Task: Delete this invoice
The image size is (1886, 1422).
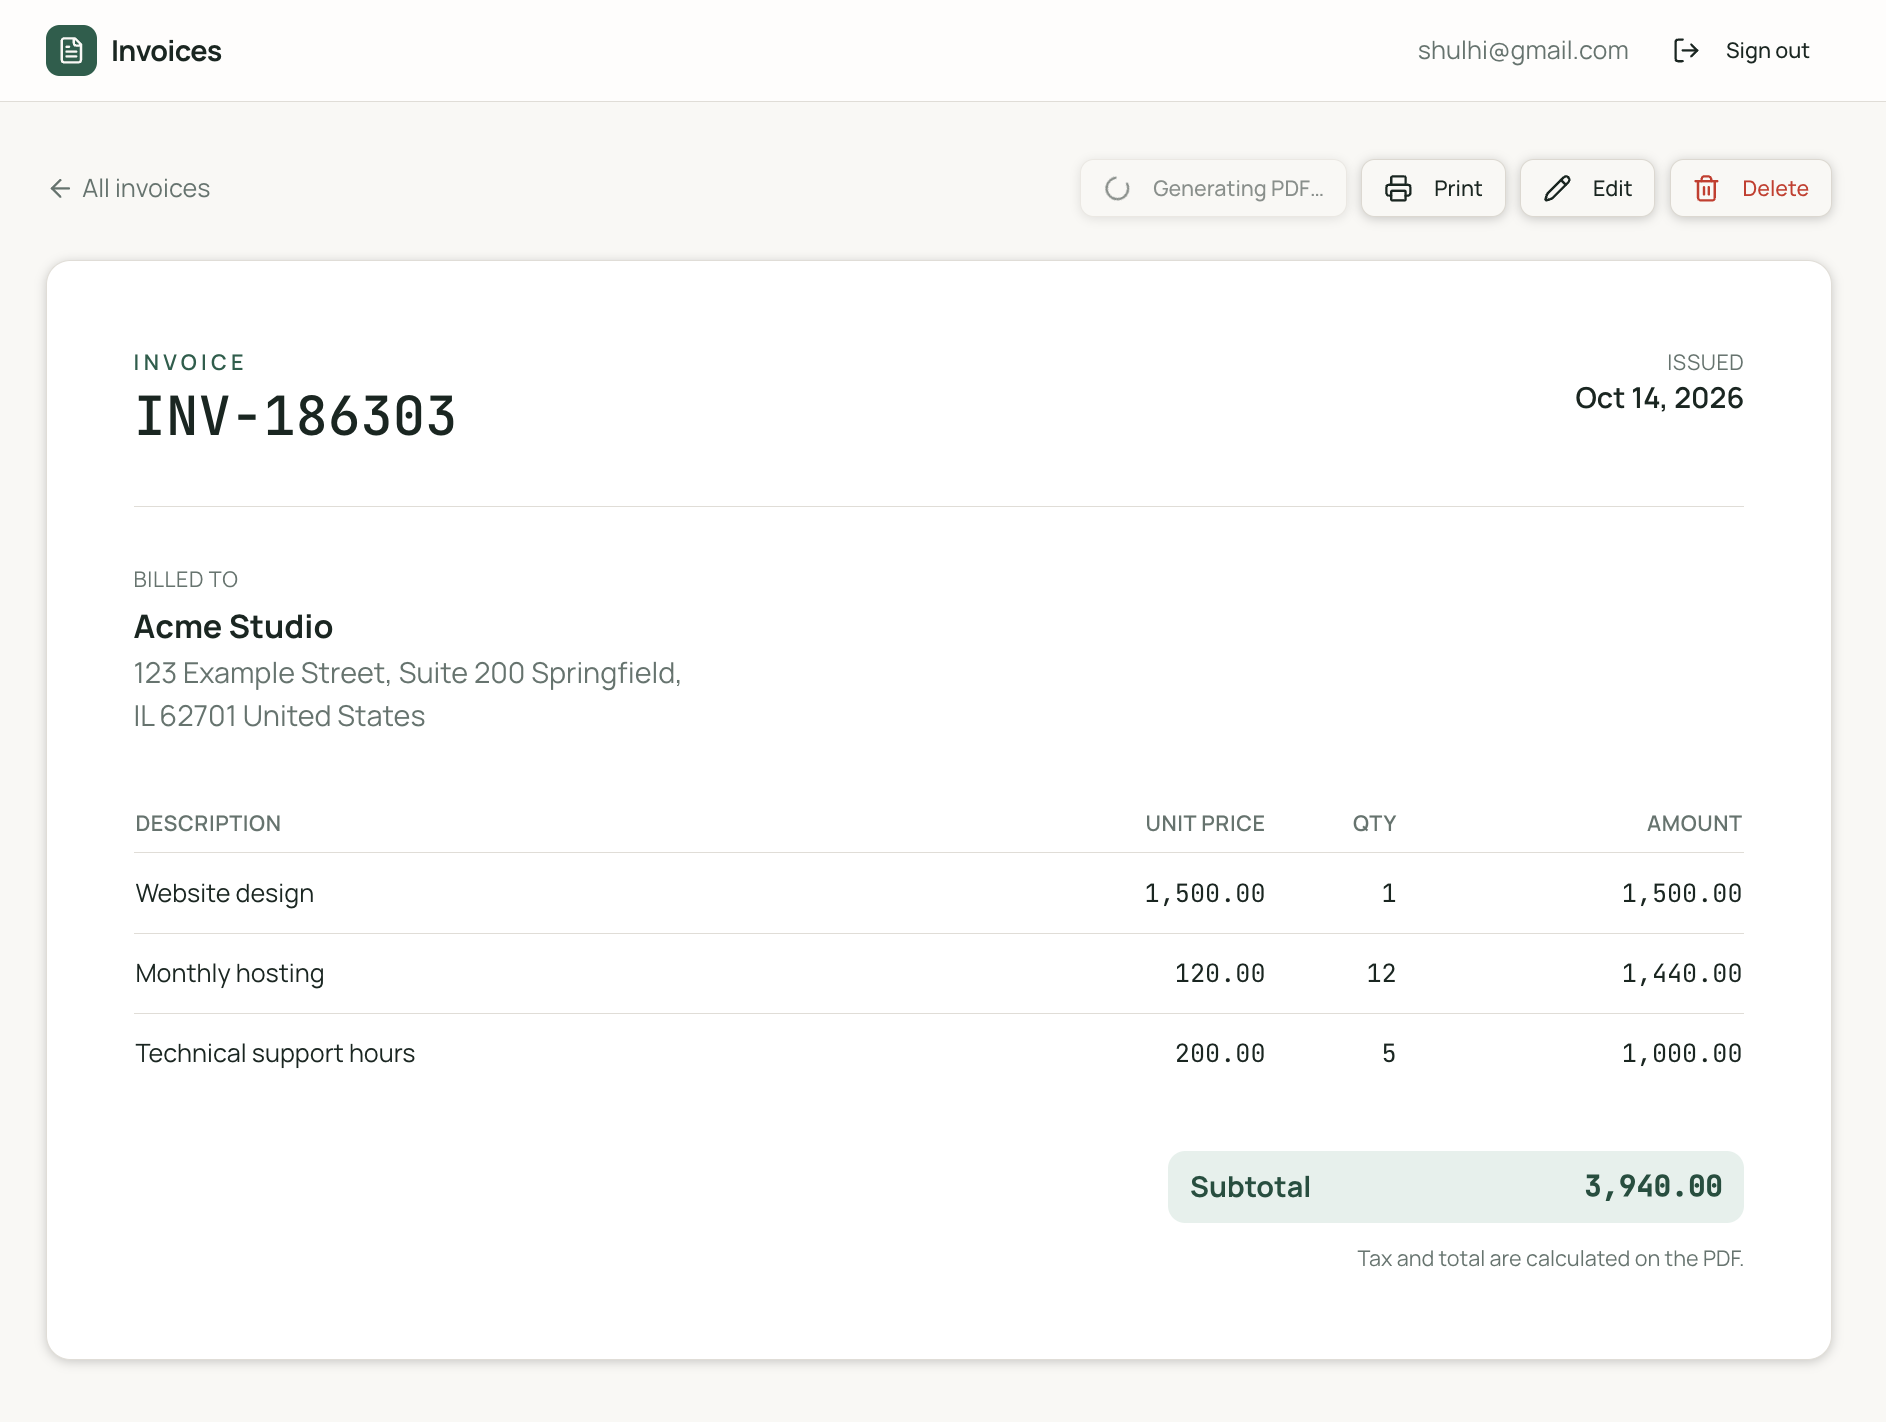Action: 1750,188
